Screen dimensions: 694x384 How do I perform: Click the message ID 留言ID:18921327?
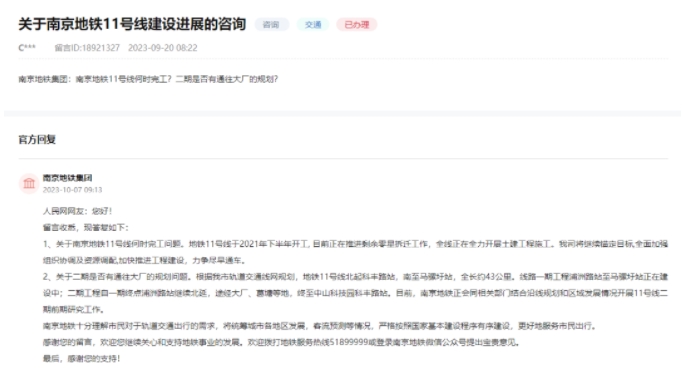tap(87, 48)
